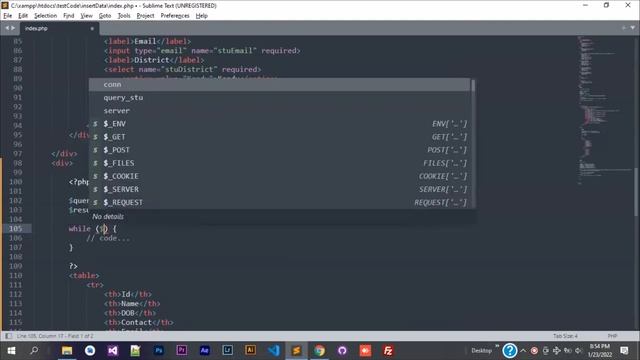The width and height of the screenshot is (640, 360).
Task: Switch to Sublime Text taskbar icon
Action: coord(296,351)
